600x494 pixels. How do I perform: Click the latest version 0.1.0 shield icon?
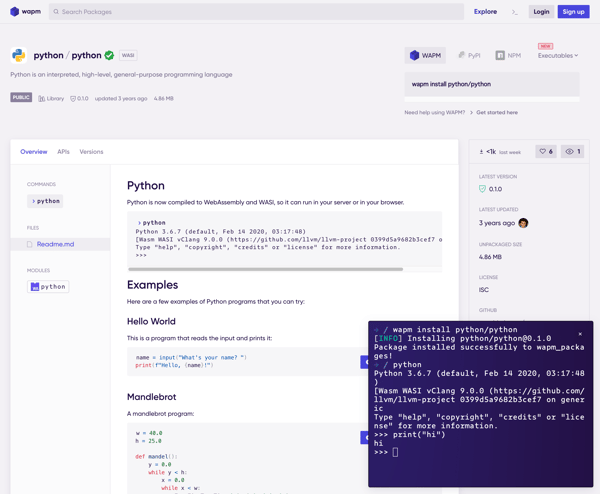[482, 189]
